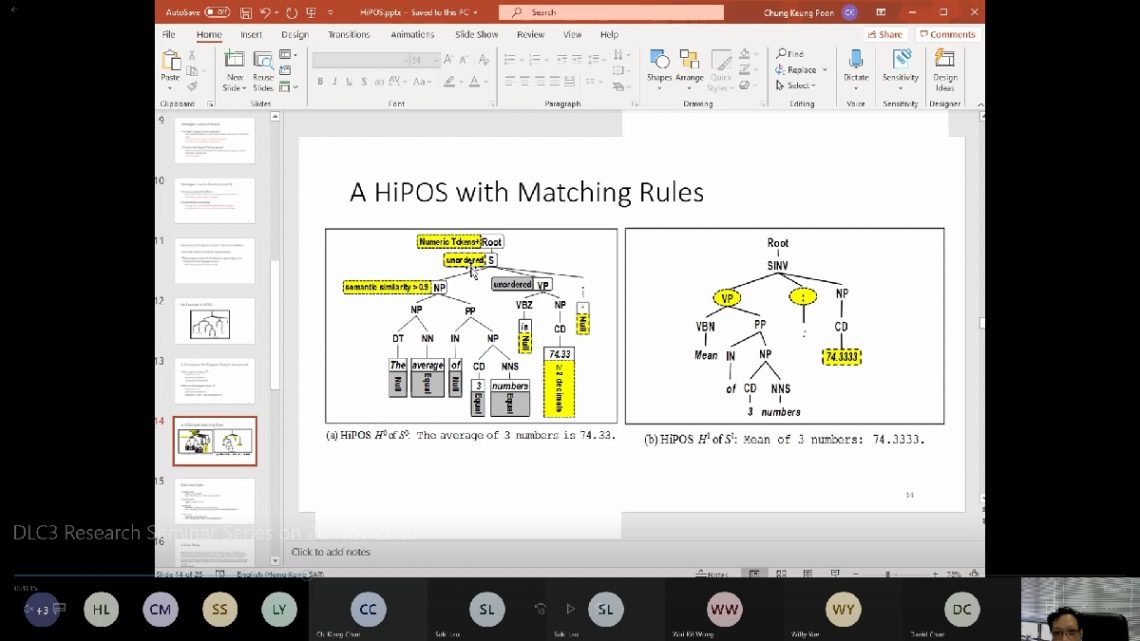Start Dictate from the Voice group
The image size is (1140, 641).
tap(856, 66)
